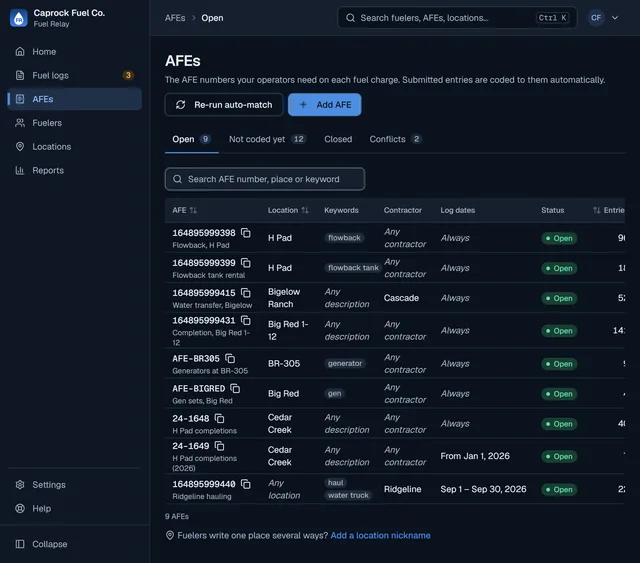Viewport: 640px width, 563px height.
Task: Sort by the Entries column
Action: point(609,210)
